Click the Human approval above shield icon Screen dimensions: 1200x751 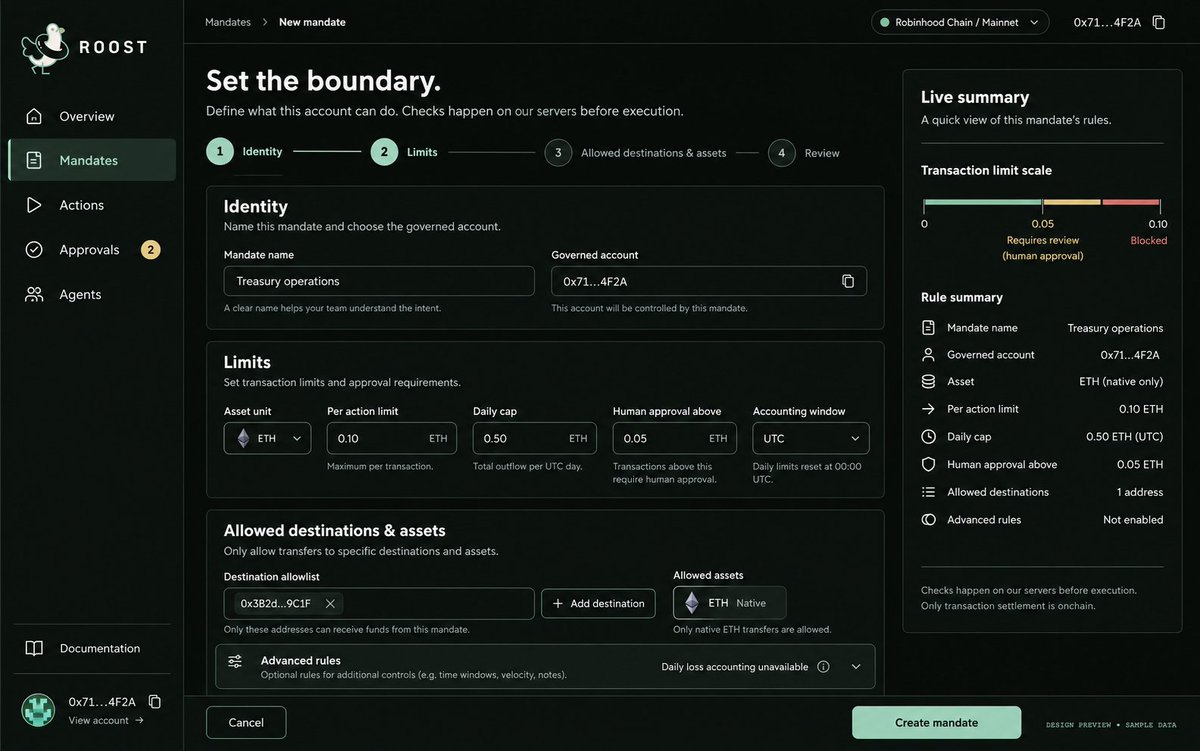pyautogui.click(x=928, y=464)
